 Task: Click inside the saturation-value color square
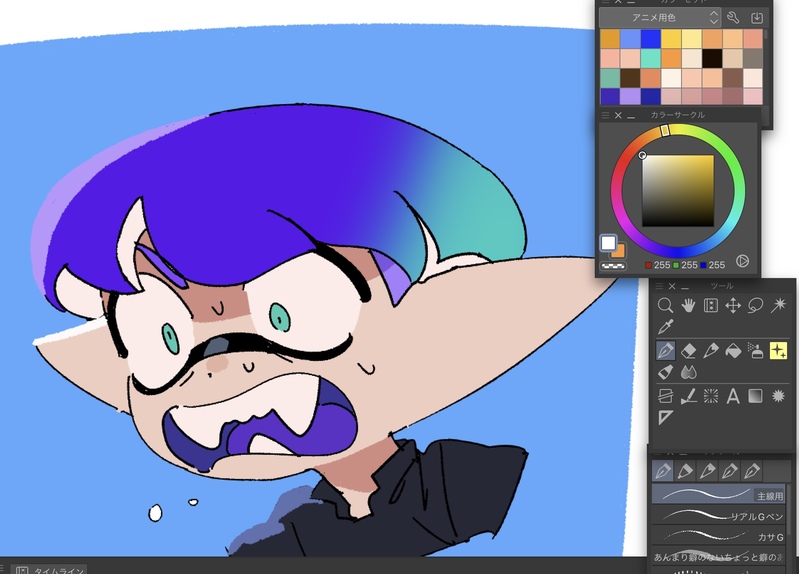[x=678, y=191]
